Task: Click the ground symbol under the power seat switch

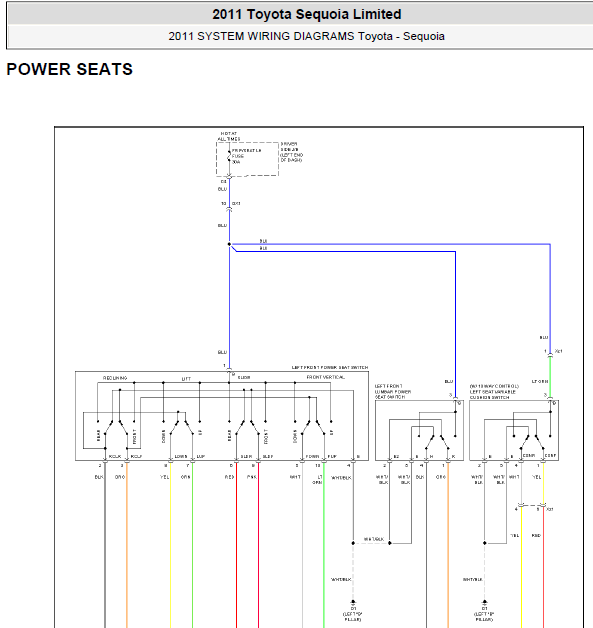Action: 353,602
